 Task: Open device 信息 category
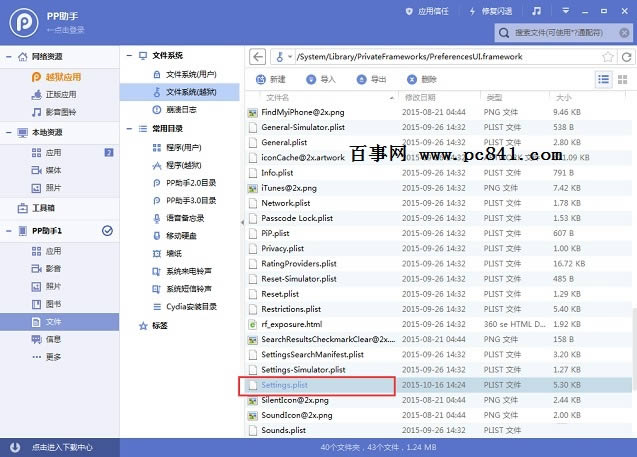(46, 339)
